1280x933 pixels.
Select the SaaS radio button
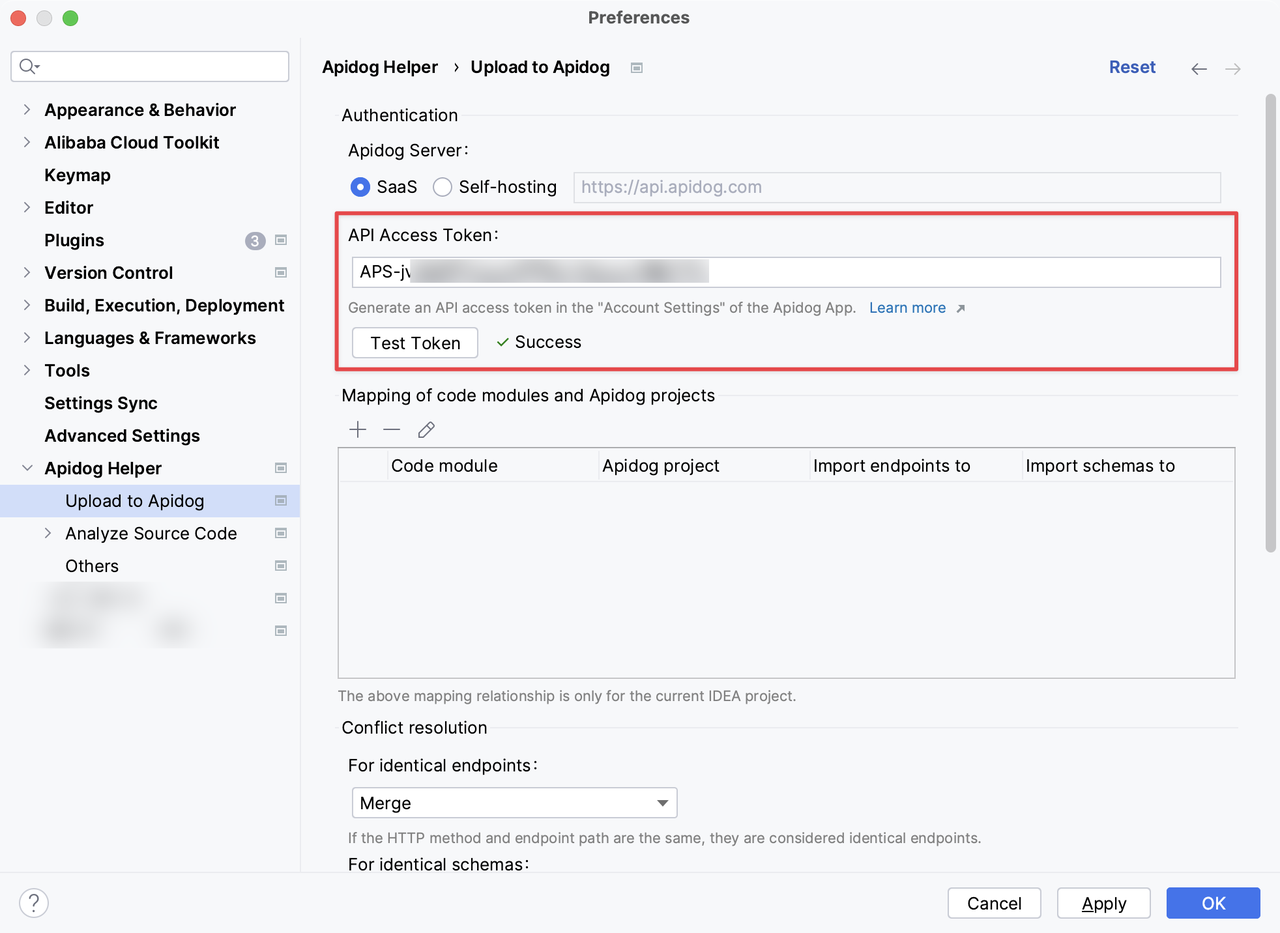(360, 187)
